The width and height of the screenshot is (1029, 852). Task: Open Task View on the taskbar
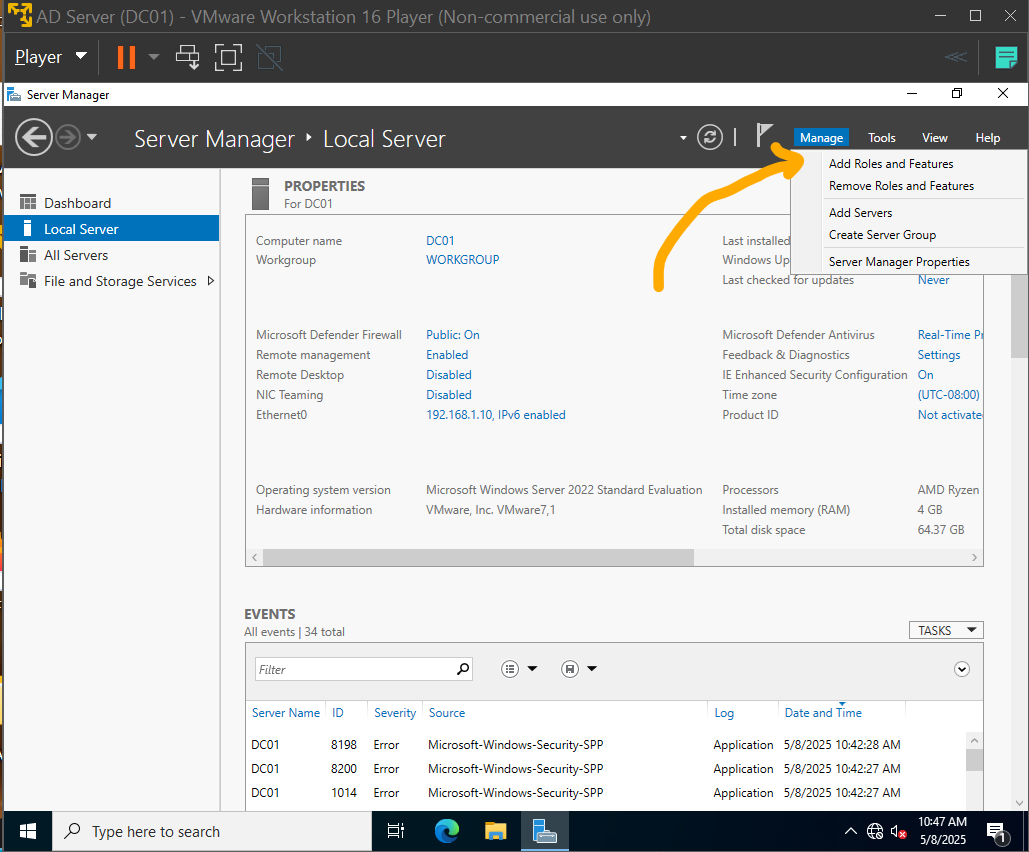tap(396, 832)
